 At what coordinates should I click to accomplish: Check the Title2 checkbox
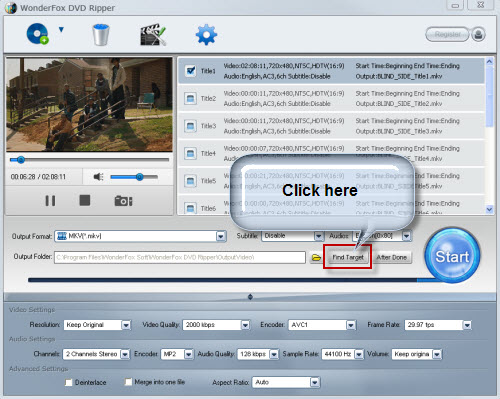pos(190,98)
